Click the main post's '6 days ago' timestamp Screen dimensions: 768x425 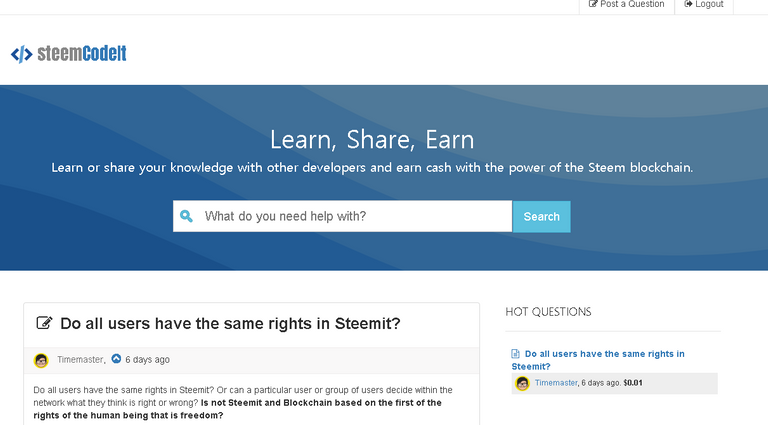[x=147, y=360]
